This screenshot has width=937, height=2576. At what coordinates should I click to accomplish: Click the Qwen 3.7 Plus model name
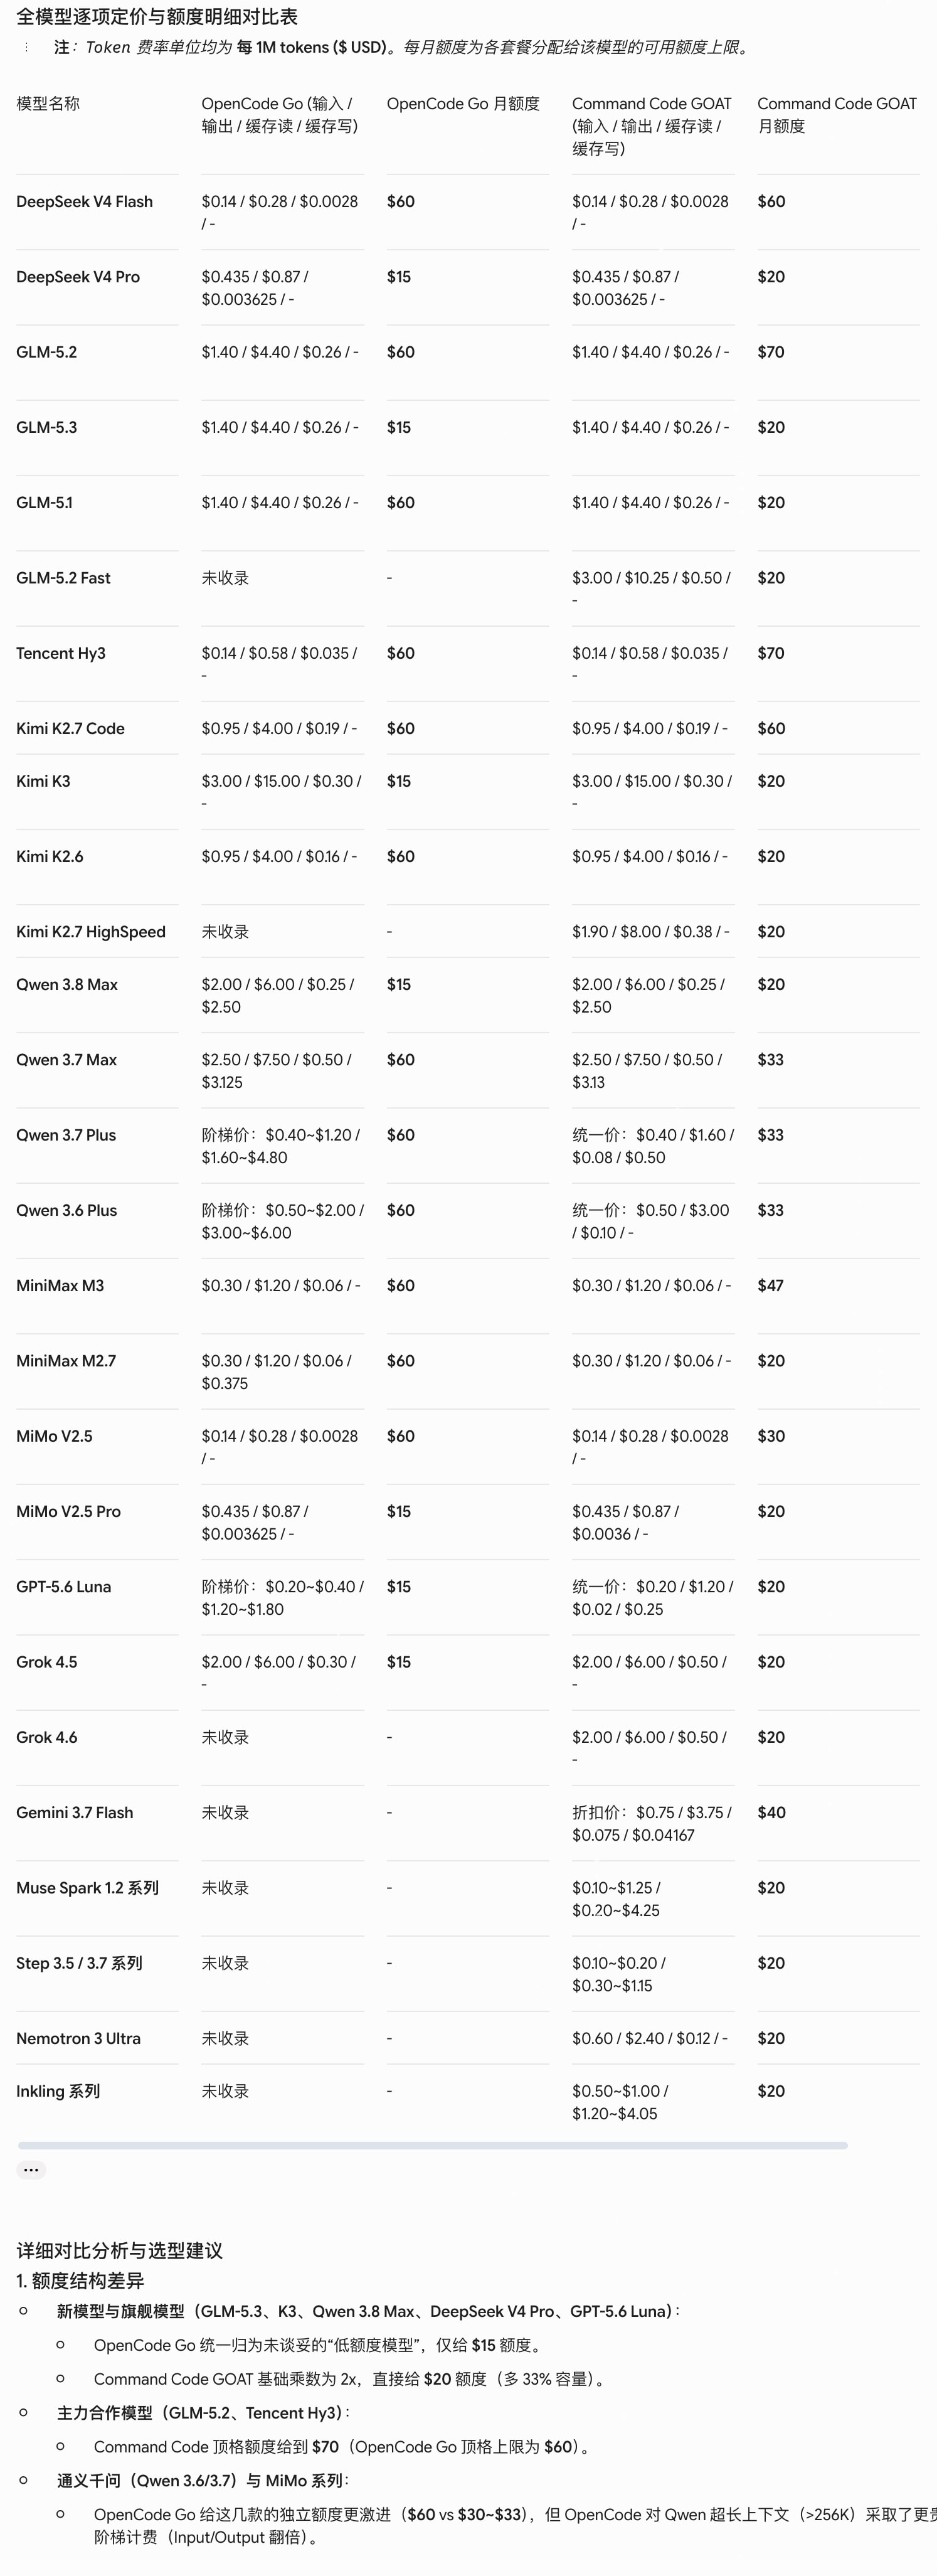pos(66,1135)
